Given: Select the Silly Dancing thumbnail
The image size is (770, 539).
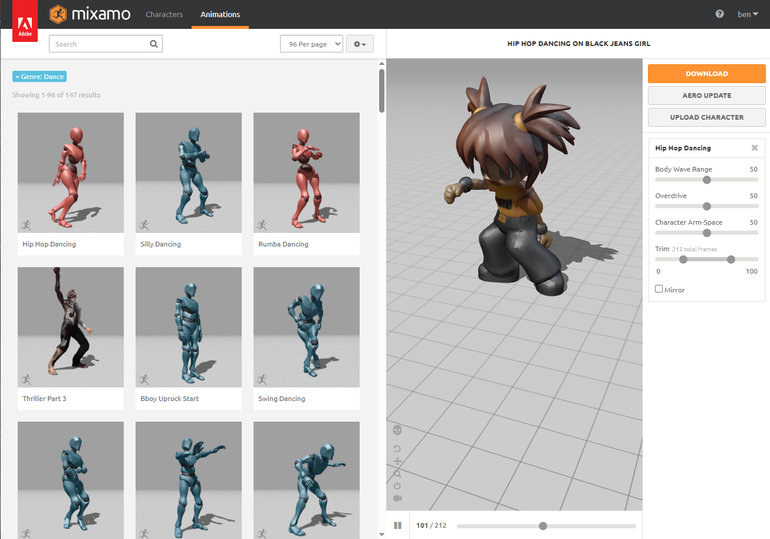Looking at the screenshot, I should 189,173.
